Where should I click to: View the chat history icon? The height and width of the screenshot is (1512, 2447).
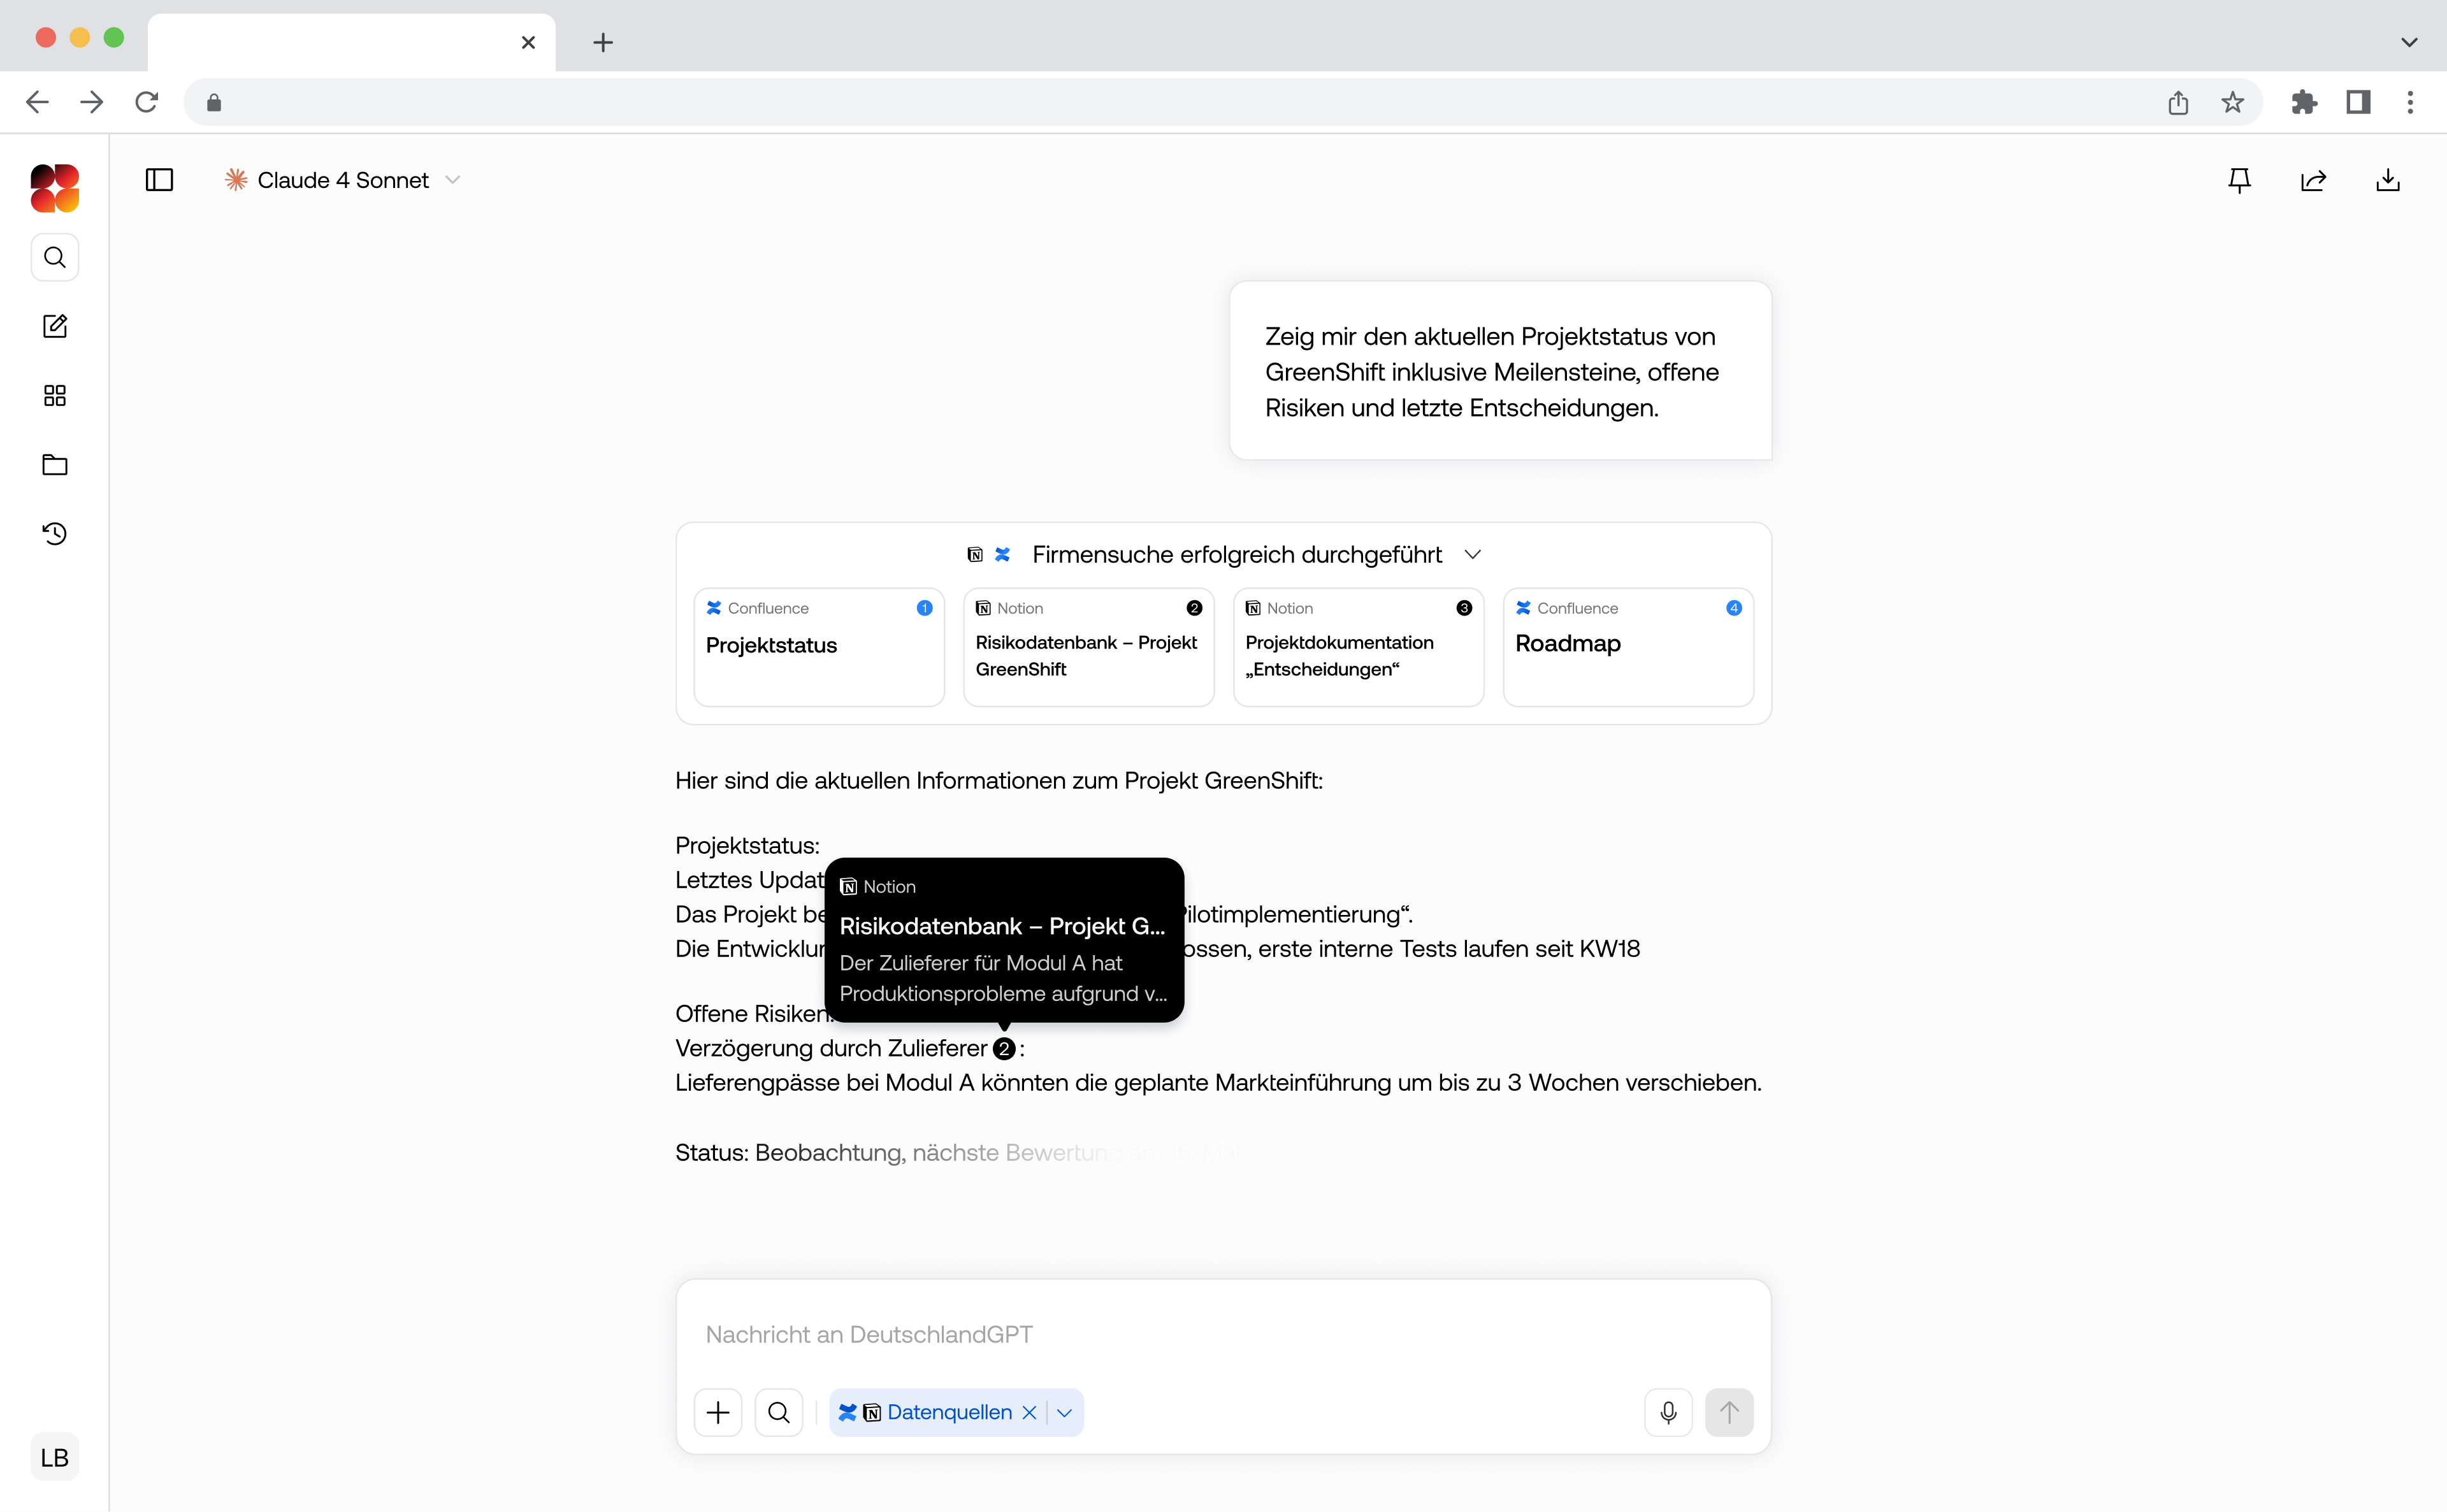point(54,533)
